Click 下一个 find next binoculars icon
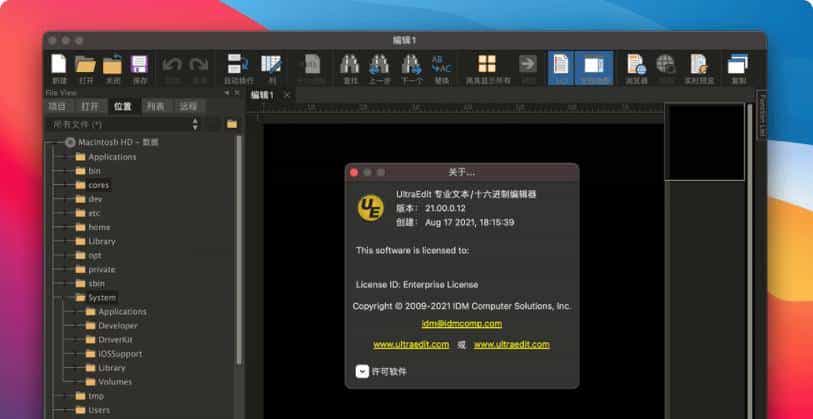813x419 pixels. click(x=411, y=64)
